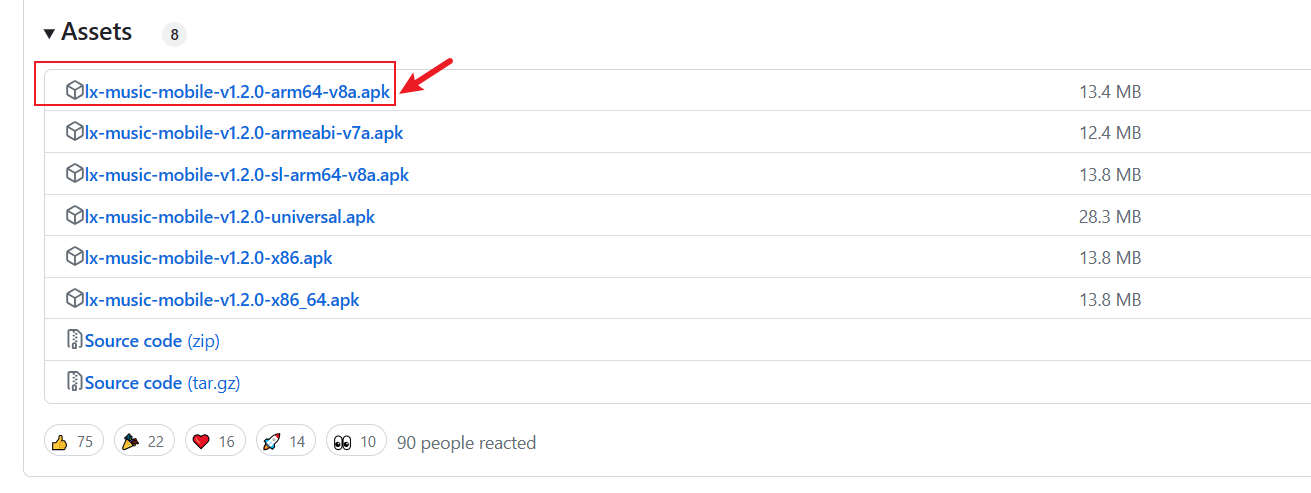Toggle the eyes reaction with 10
Image resolution: width=1311 pixels, height=493 pixels.
(x=357, y=441)
